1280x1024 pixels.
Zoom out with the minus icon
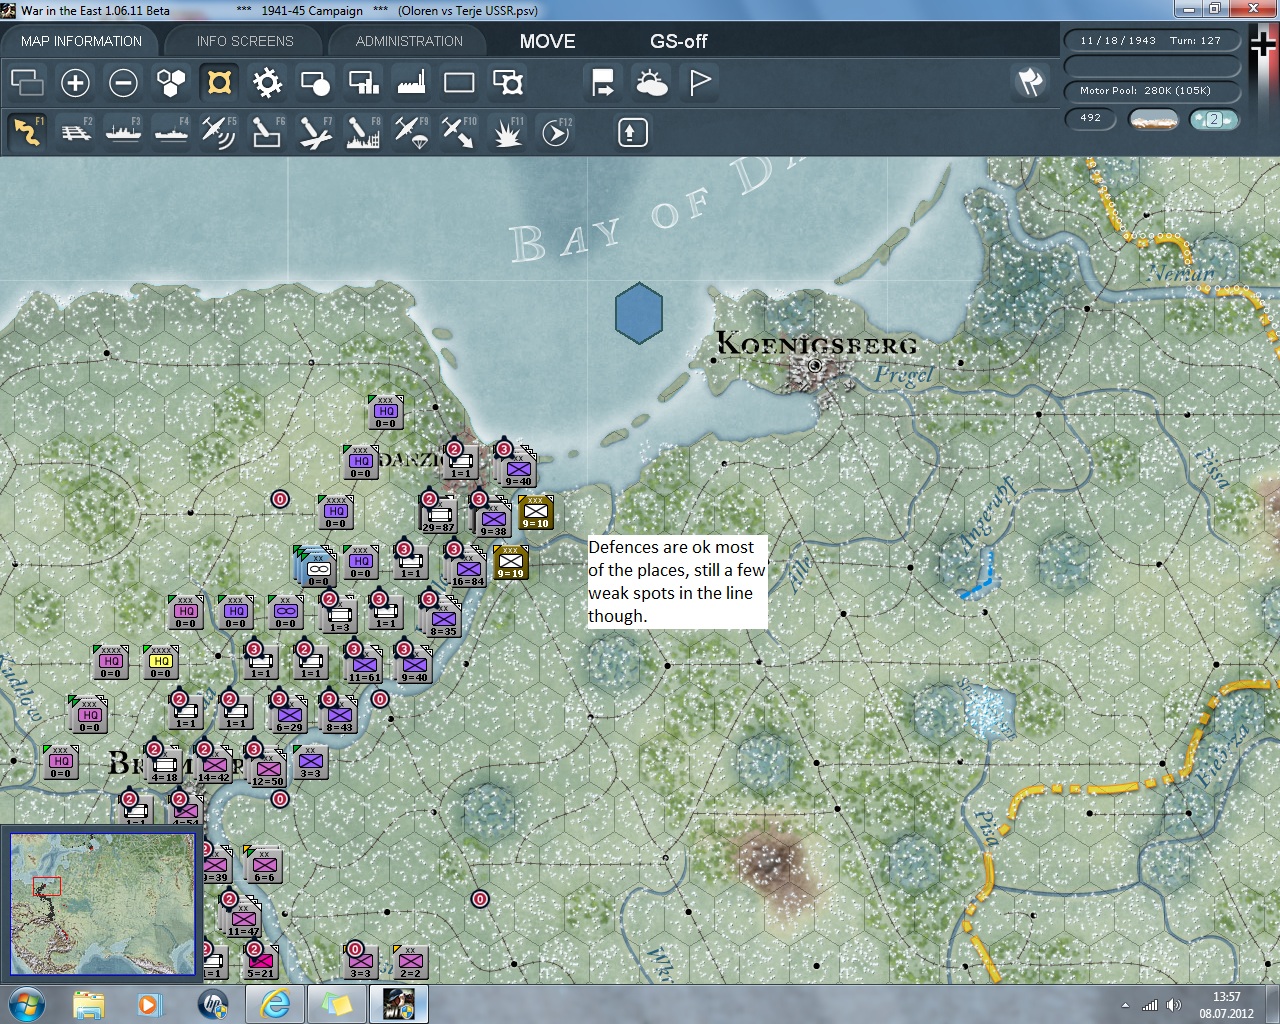coord(123,82)
